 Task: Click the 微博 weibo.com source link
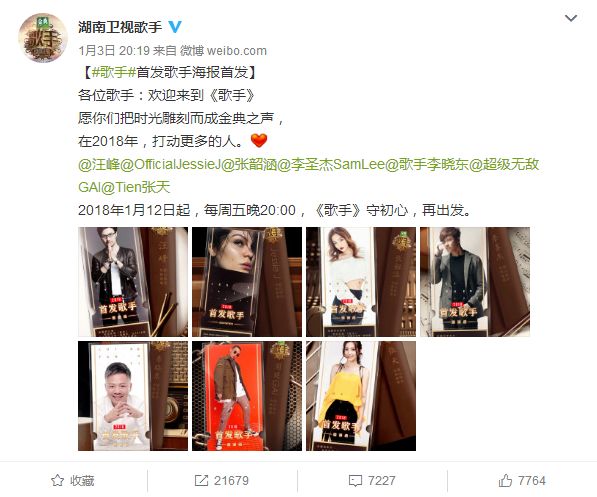(223, 51)
